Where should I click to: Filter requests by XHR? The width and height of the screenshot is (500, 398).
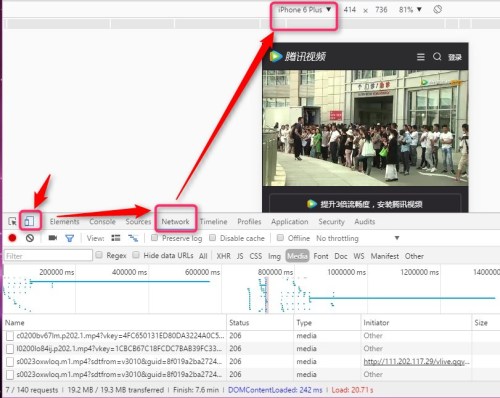click(223, 256)
